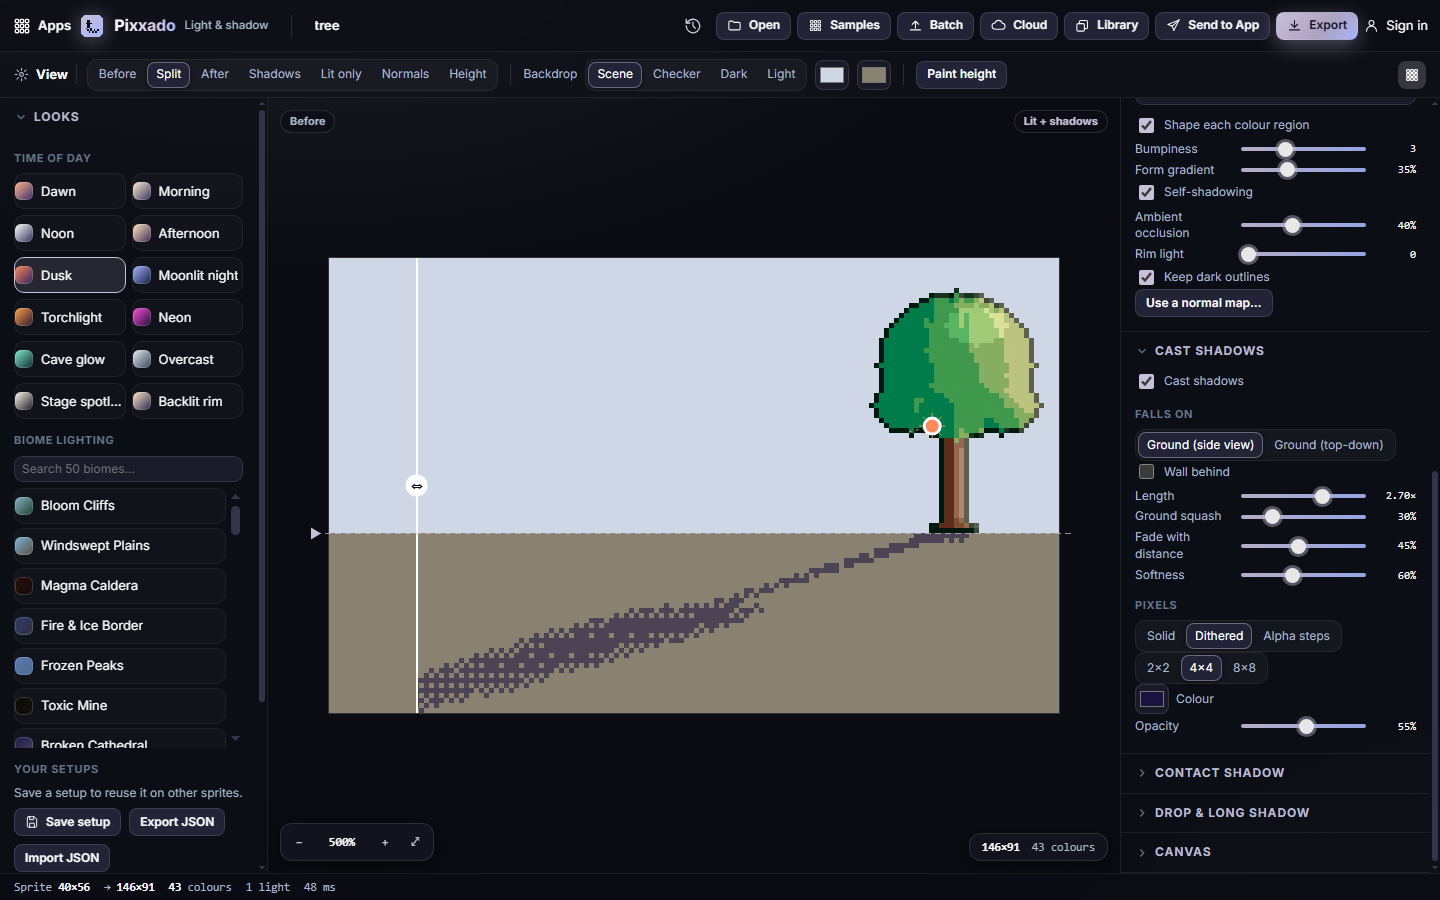Click the Search 50 biomes field
Viewport: 1440px width, 900px height.
pyautogui.click(x=128, y=469)
